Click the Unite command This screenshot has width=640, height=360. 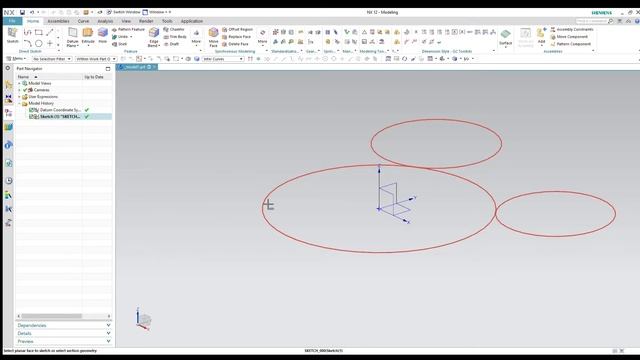tap(122, 37)
